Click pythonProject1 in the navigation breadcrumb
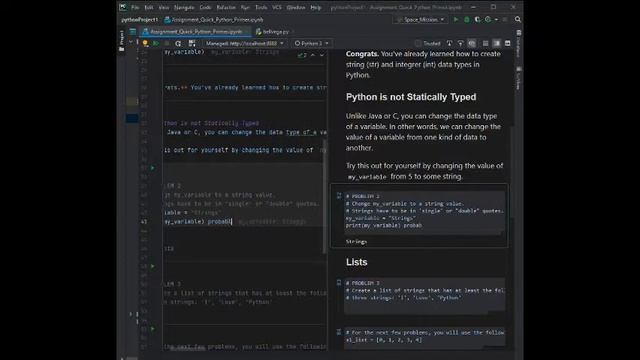The height and width of the screenshot is (360, 640). (139, 20)
